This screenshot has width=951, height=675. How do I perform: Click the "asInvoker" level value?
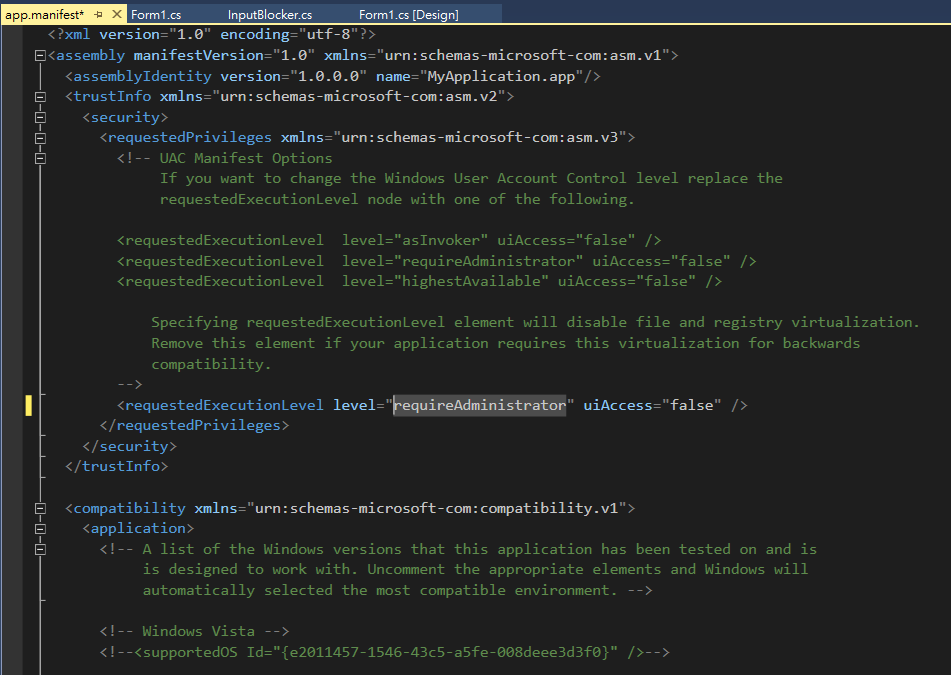[441, 240]
